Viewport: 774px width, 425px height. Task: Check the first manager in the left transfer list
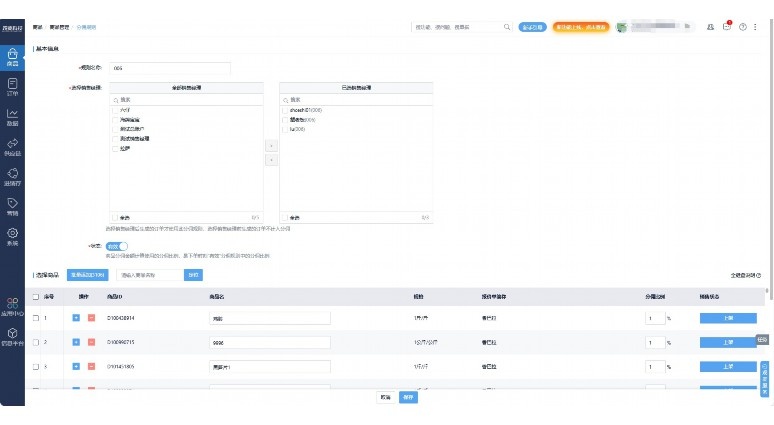pos(115,110)
